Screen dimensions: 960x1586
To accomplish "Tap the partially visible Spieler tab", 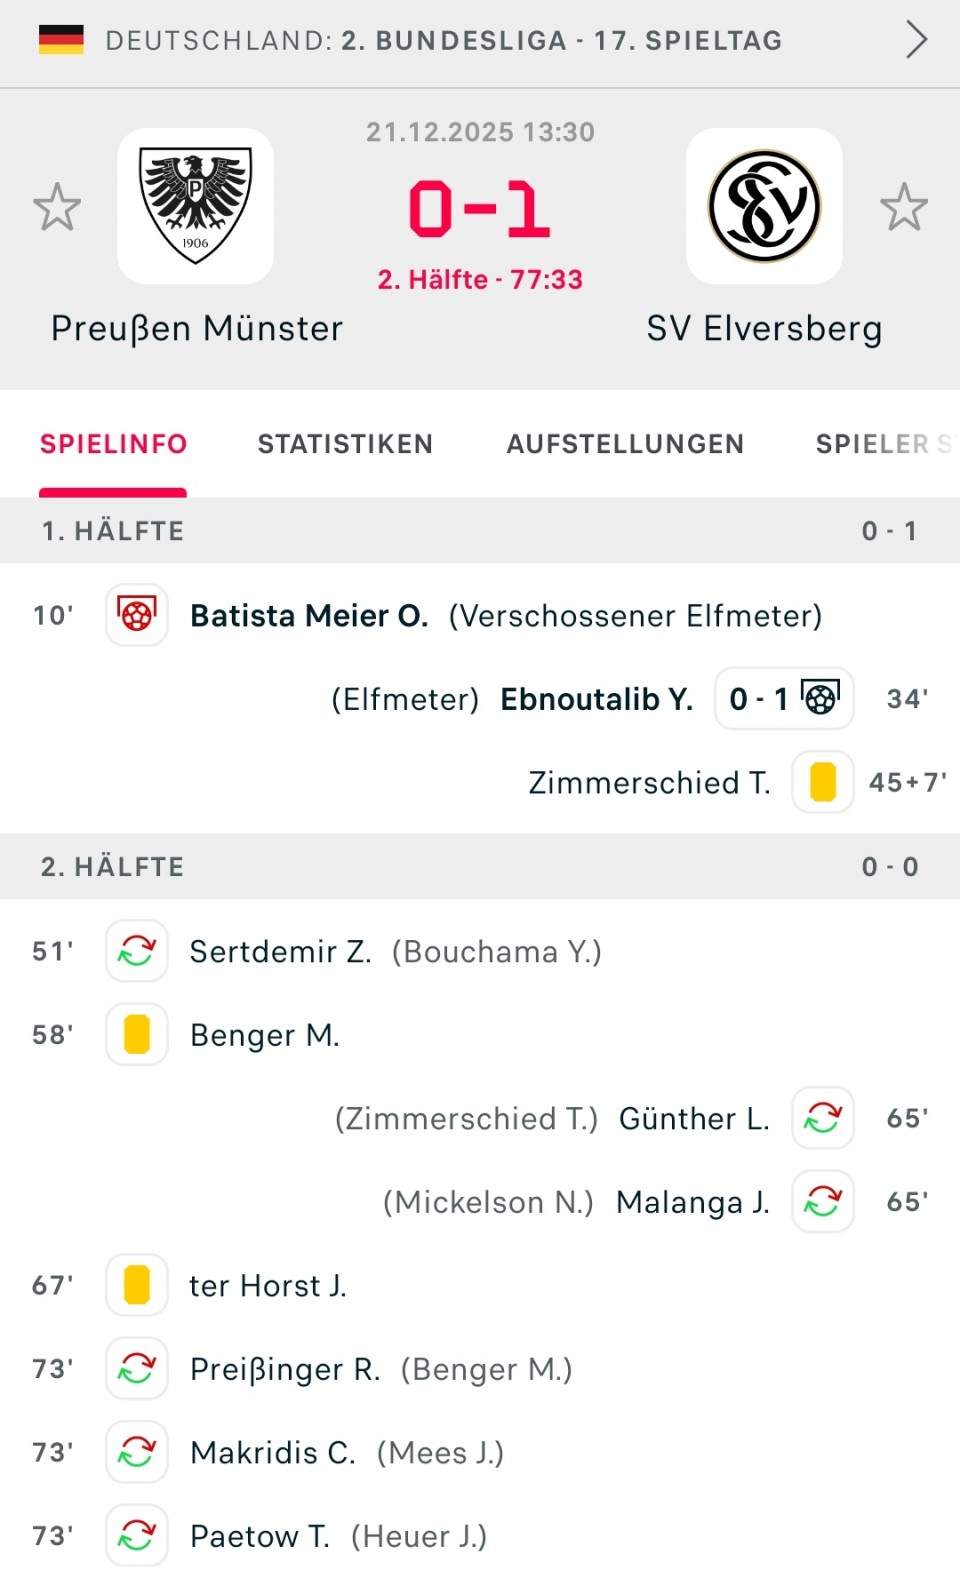I will pos(882,444).
